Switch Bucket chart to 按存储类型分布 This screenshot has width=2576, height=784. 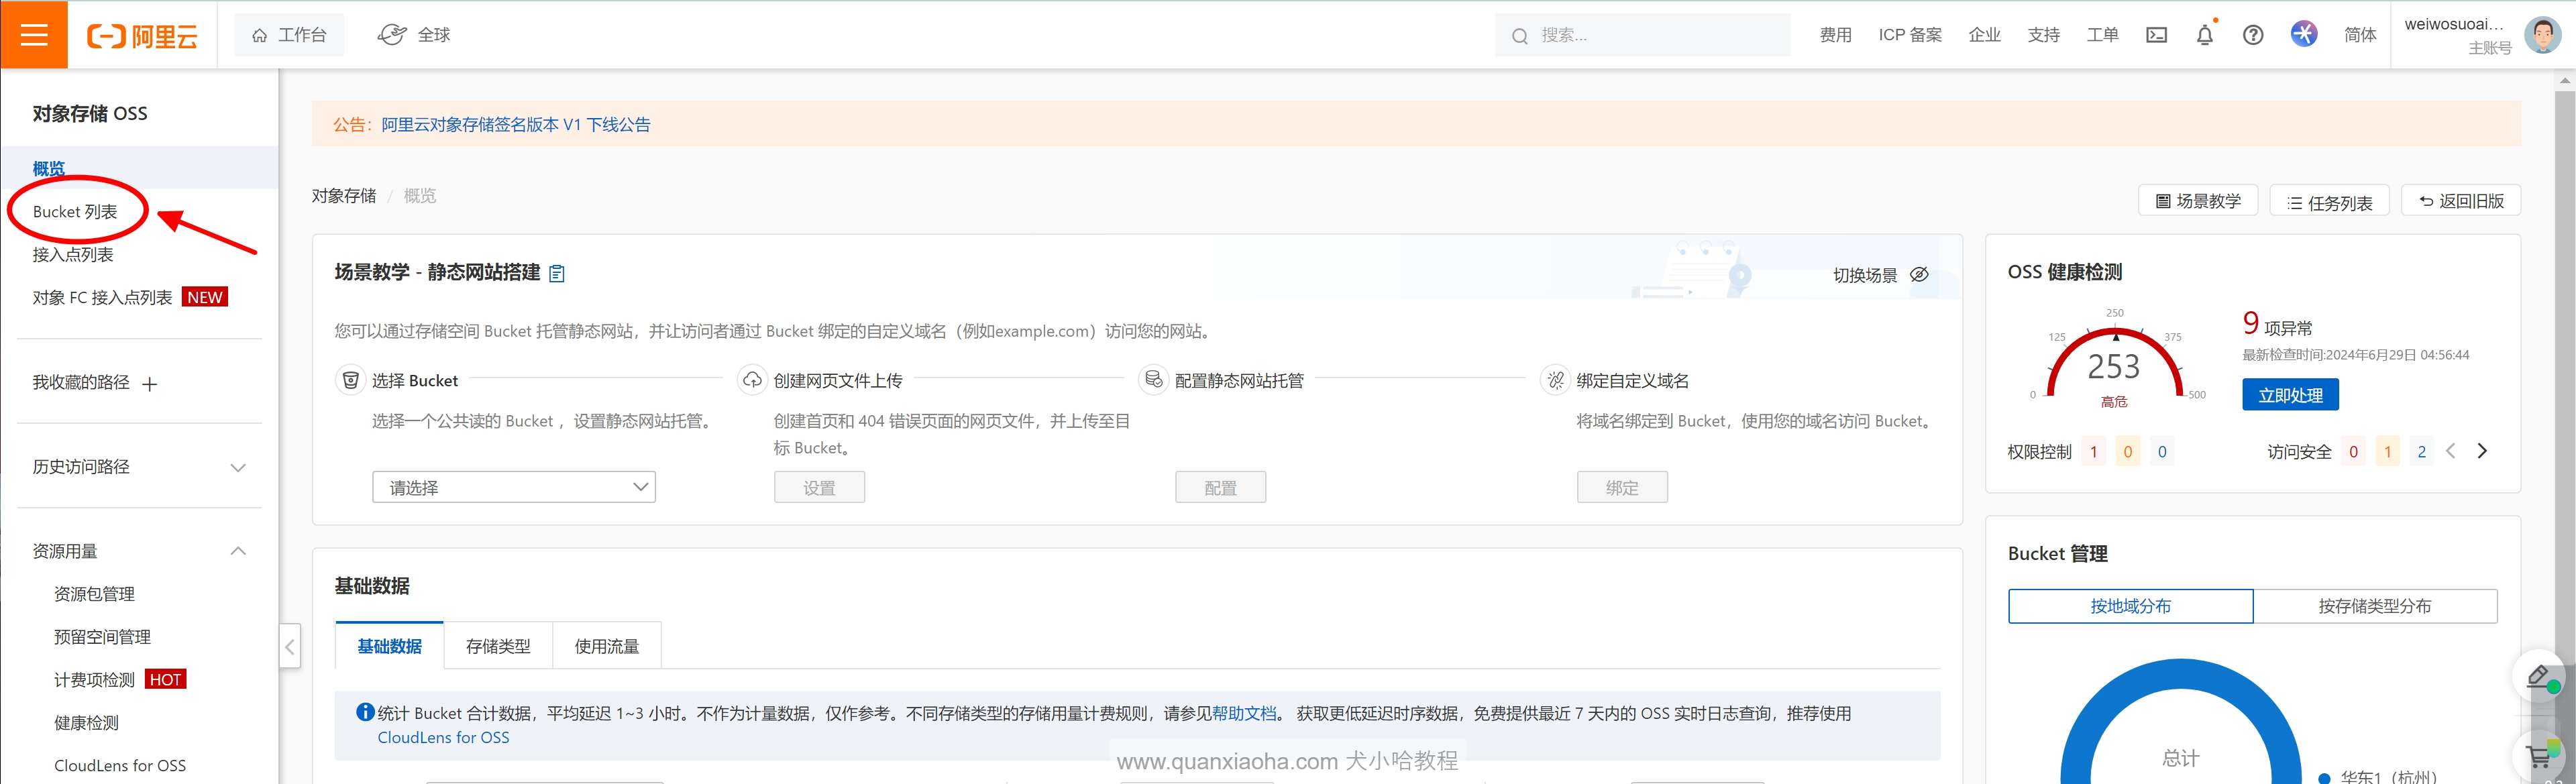[2374, 606]
